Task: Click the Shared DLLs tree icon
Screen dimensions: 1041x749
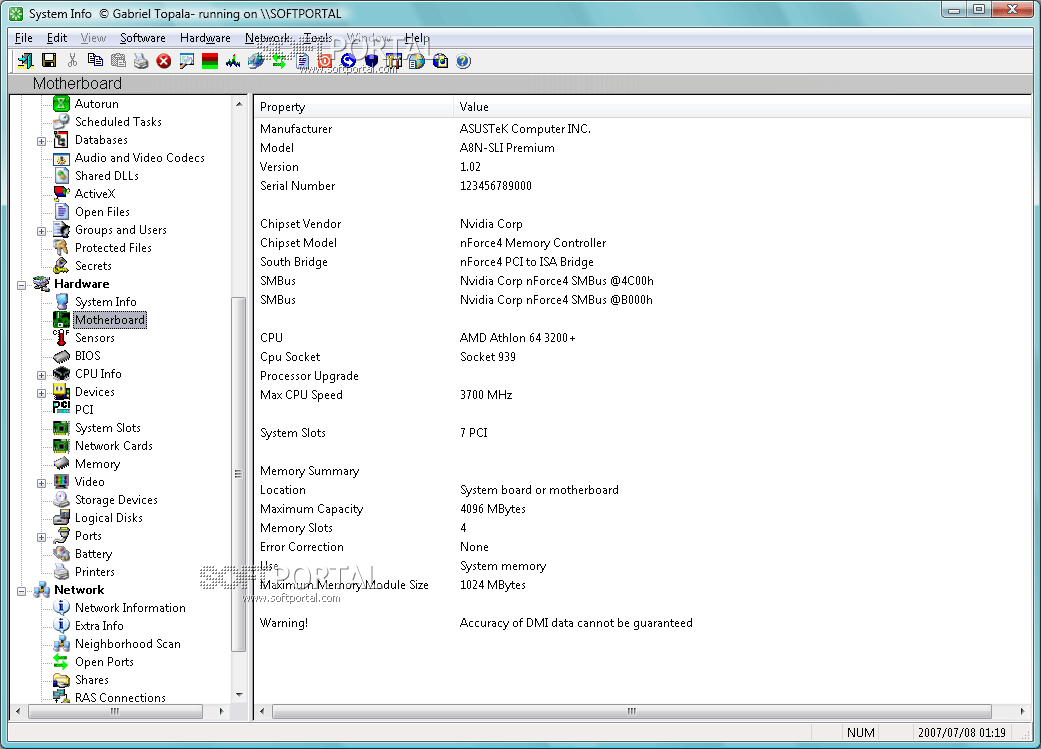Action: tap(61, 176)
